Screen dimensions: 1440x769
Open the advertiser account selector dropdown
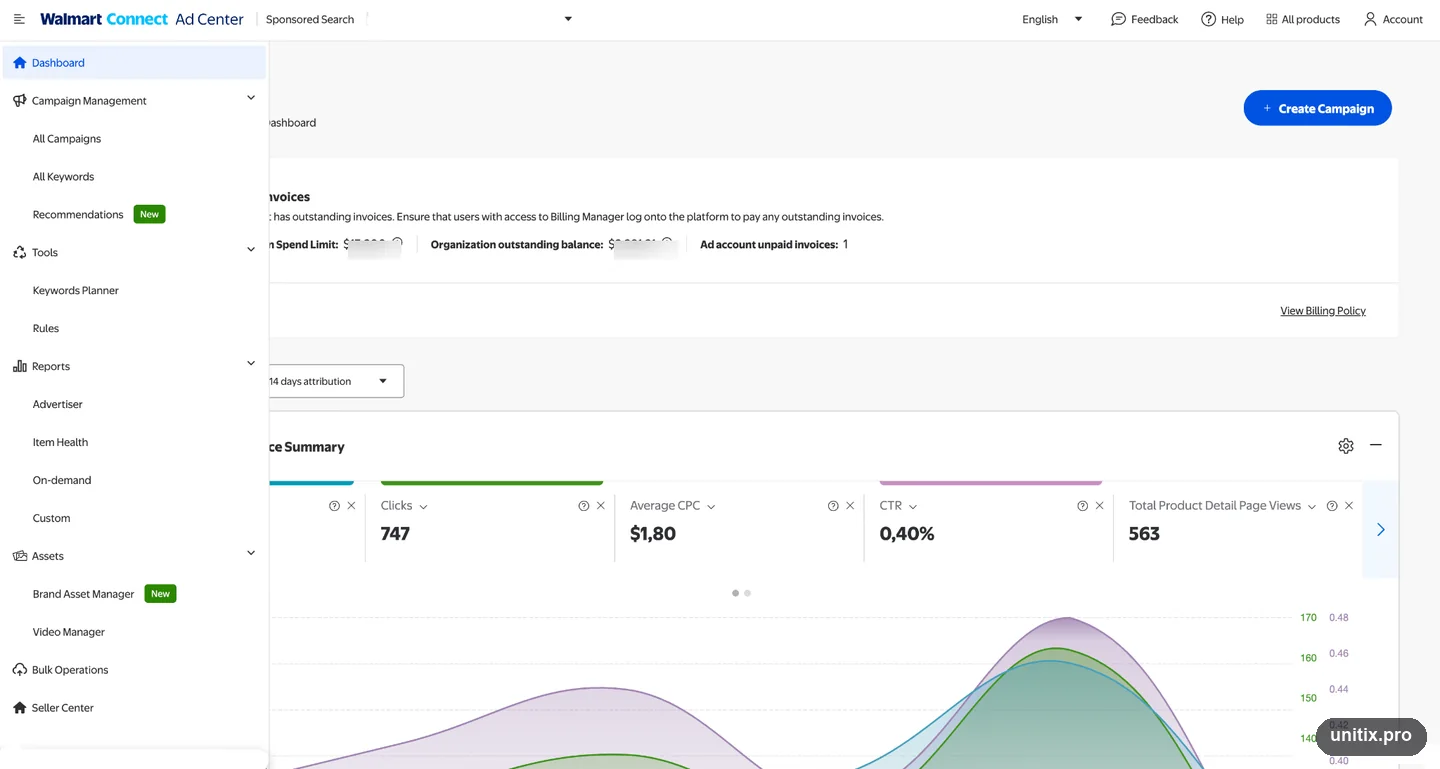568,19
